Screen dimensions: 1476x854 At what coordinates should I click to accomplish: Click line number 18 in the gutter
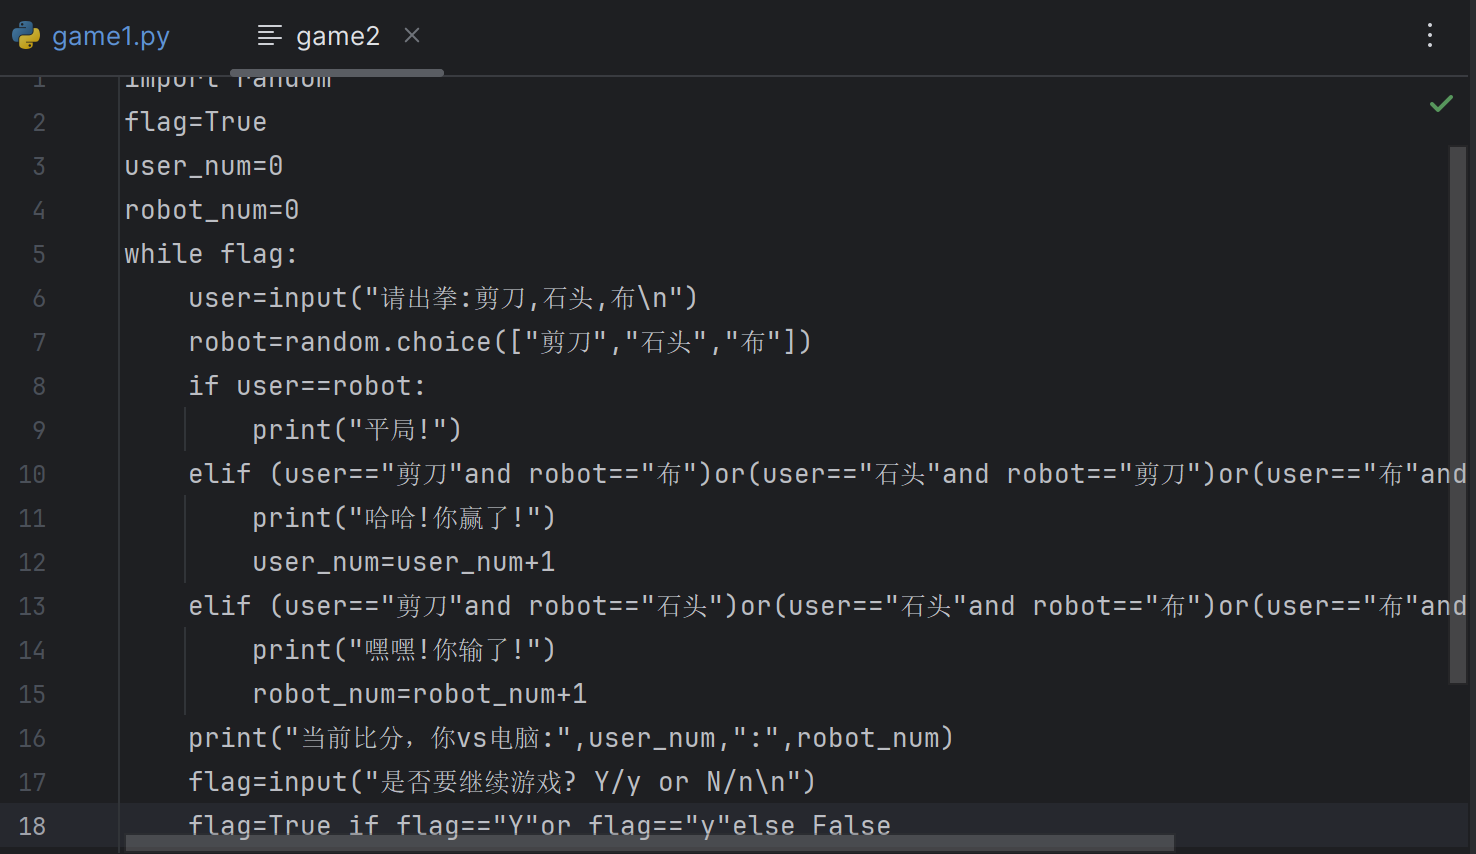[x=32, y=826]
